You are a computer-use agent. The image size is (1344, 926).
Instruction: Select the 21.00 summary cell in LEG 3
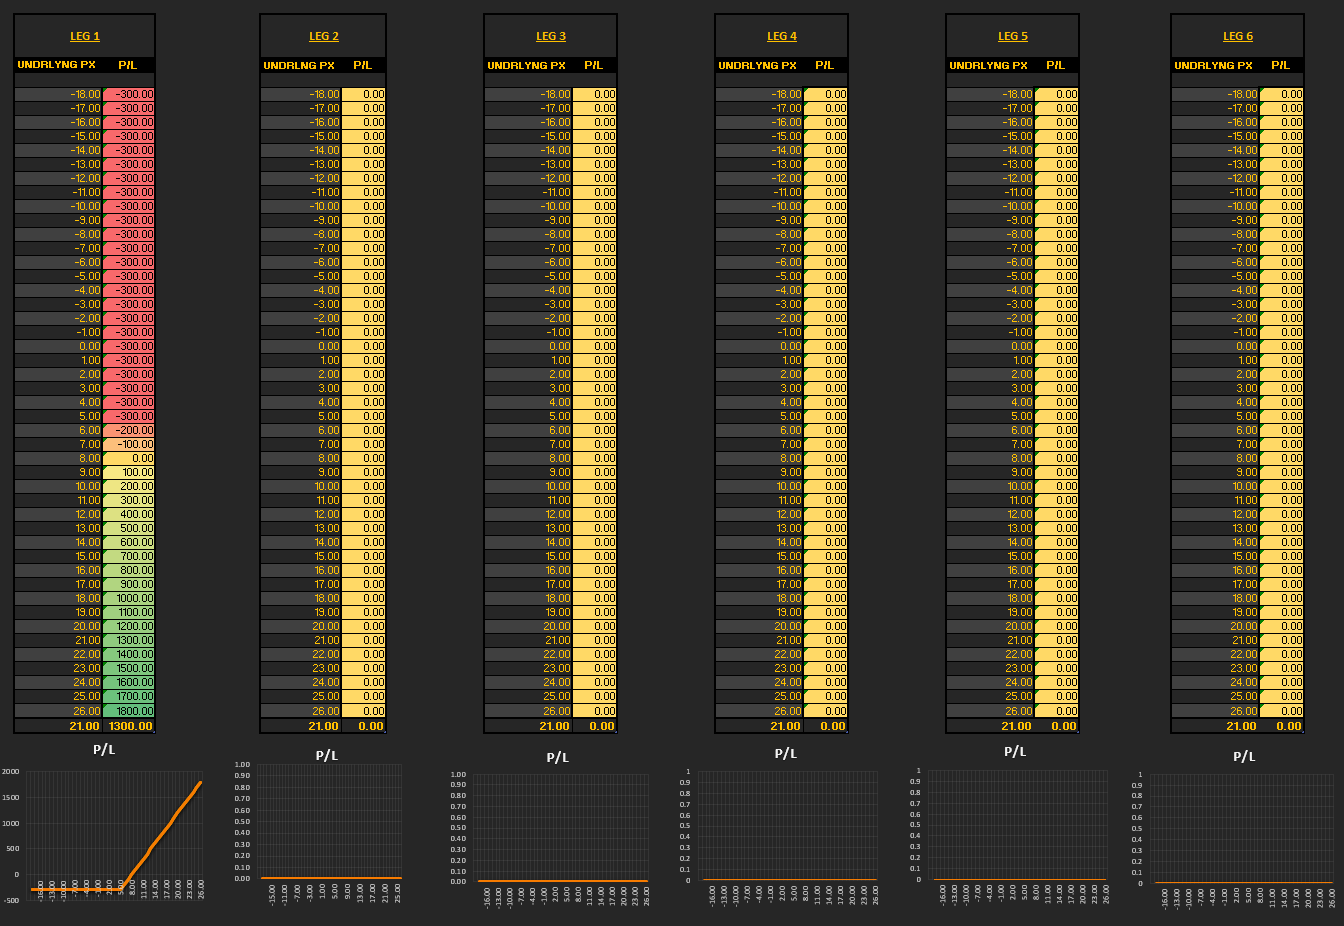pos(529,726)
